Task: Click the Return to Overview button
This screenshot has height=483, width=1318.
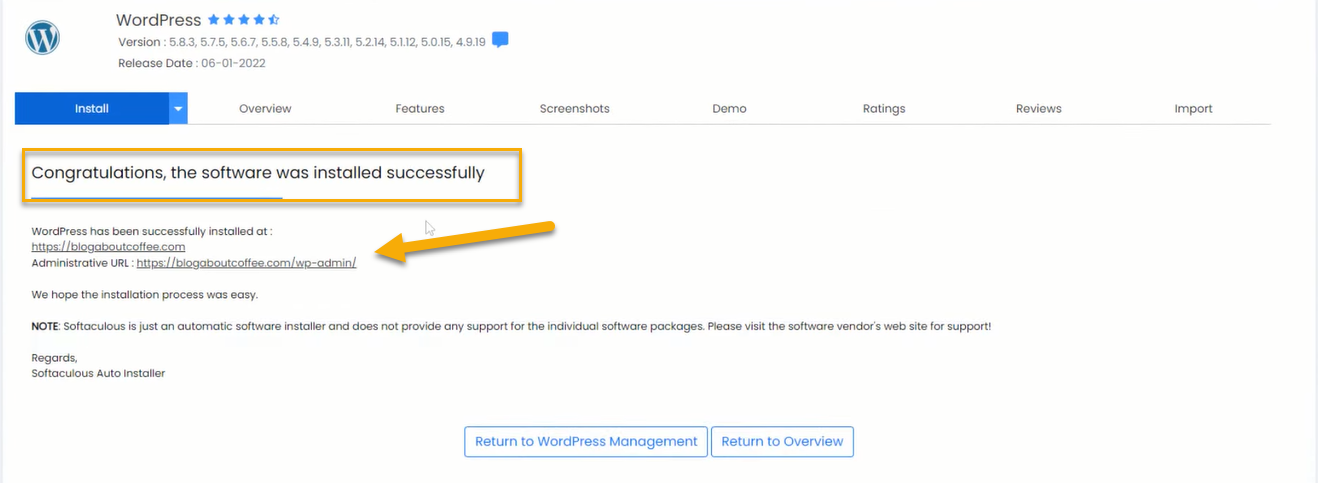Action: point(782,441)
